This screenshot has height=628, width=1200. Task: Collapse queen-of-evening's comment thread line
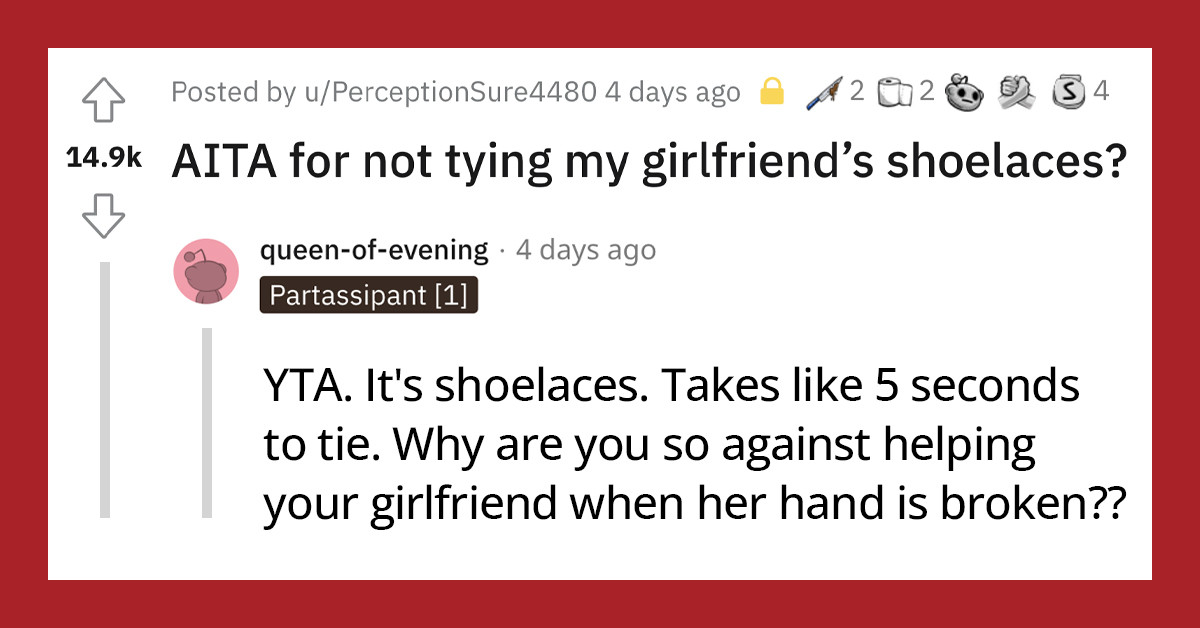206,420
